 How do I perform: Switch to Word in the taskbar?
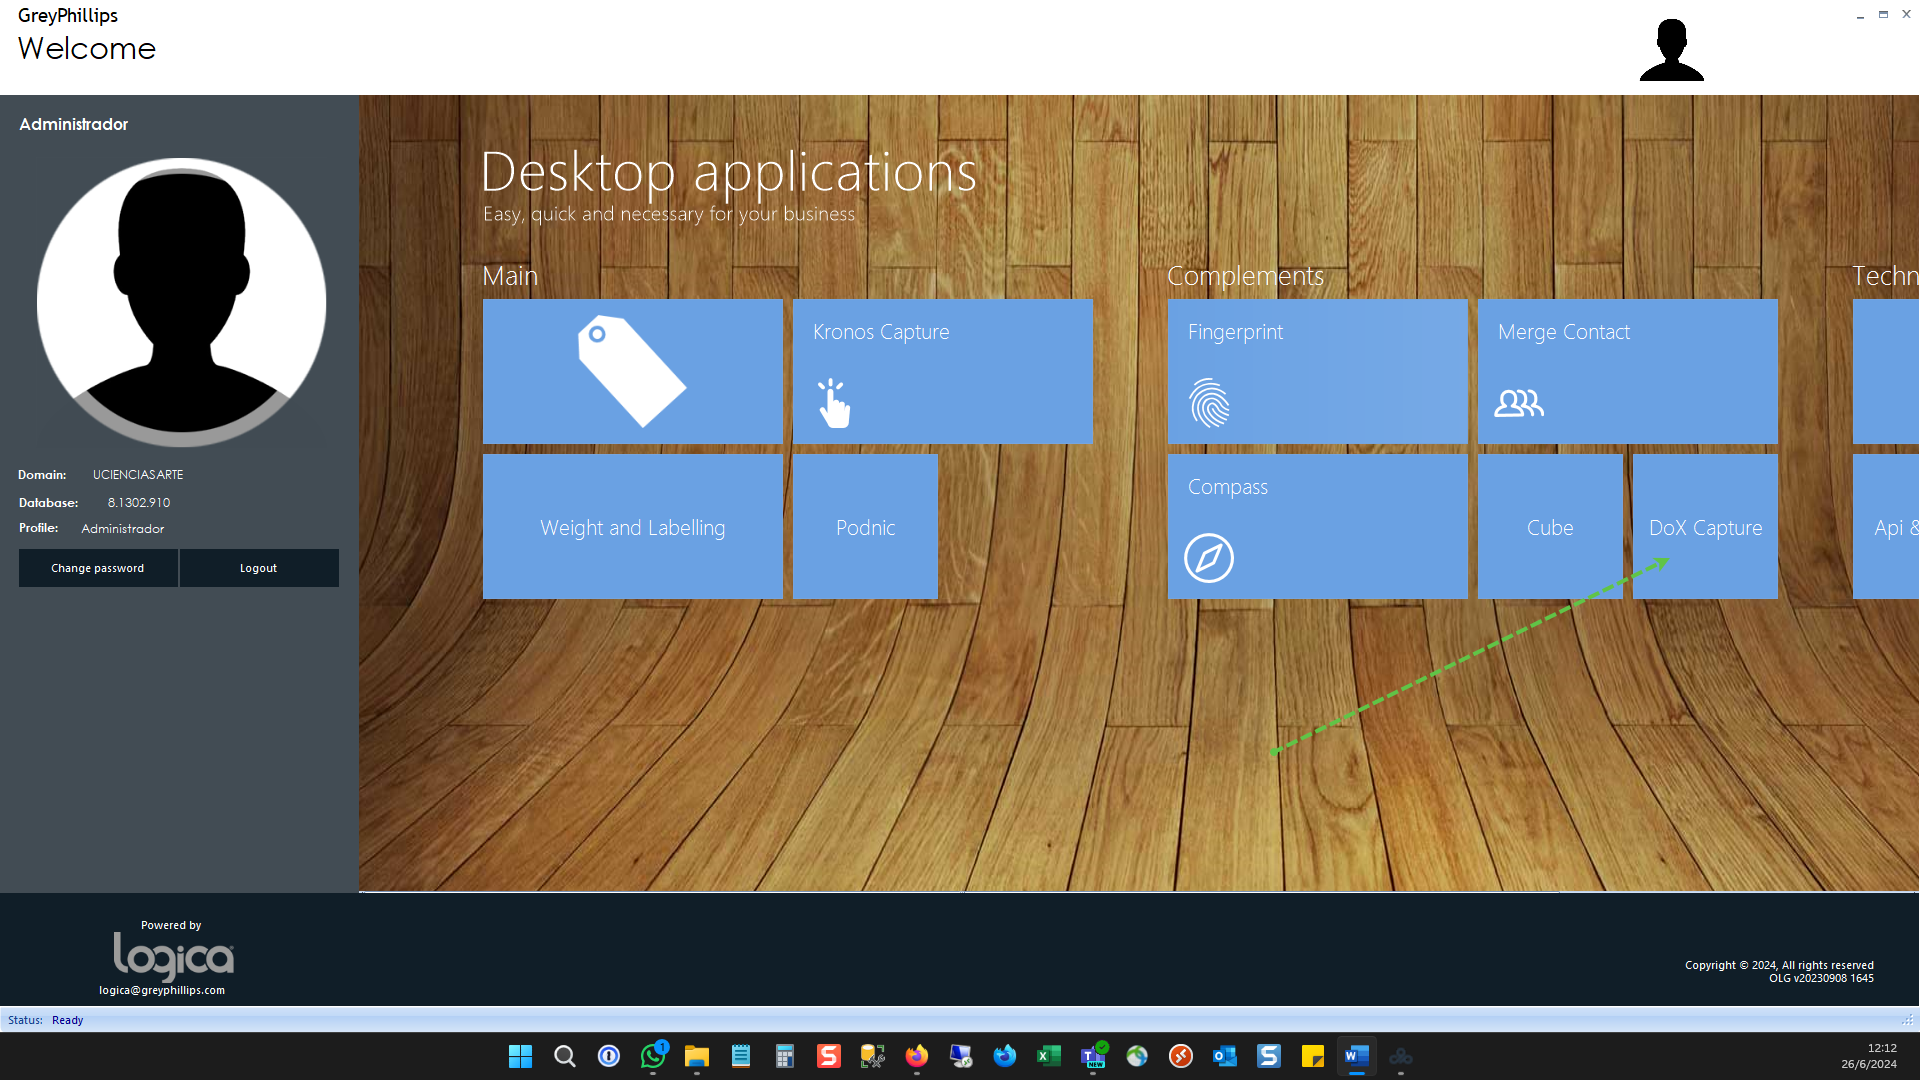pyautogui.click(x=1357, y=1056)
